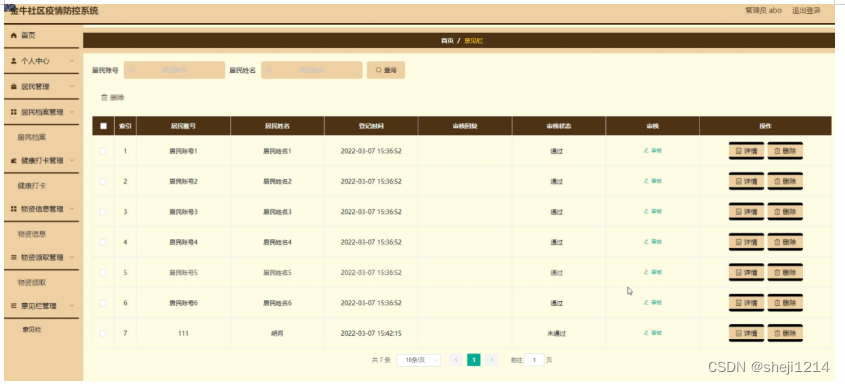Click the 删除 trash button in row 5
Image resolution: width=845 pixels, height=384 pixels.
(x=785, y=273)
